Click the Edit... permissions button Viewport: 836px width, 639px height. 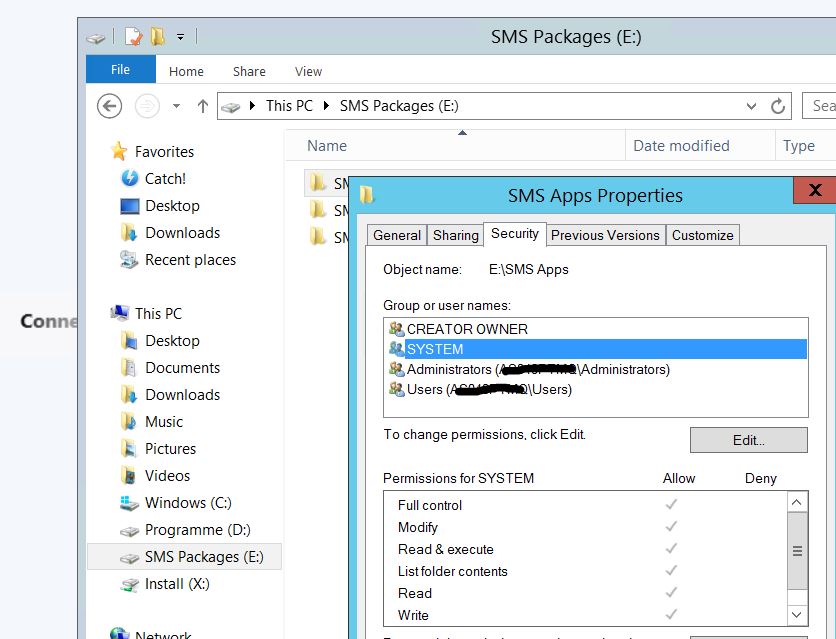click(749, 440)
